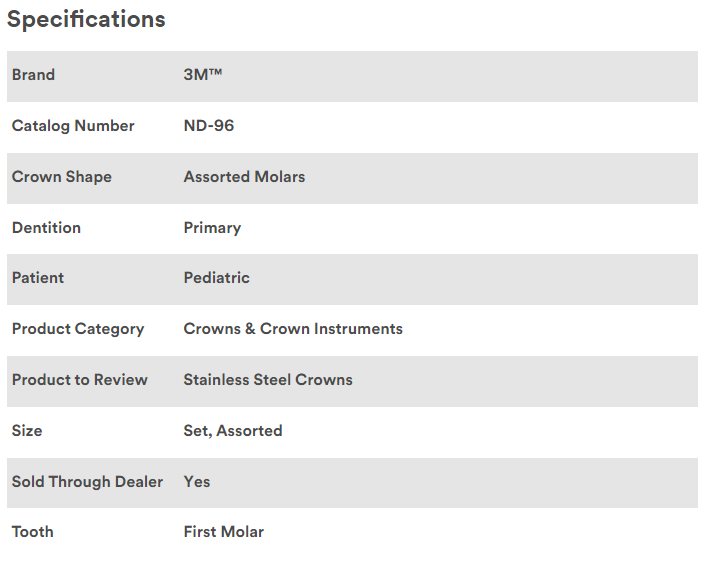Select the Set, Assorted value
Viewport: 711px width, 565px height.
pyautogui.click(x=233, y=431)
